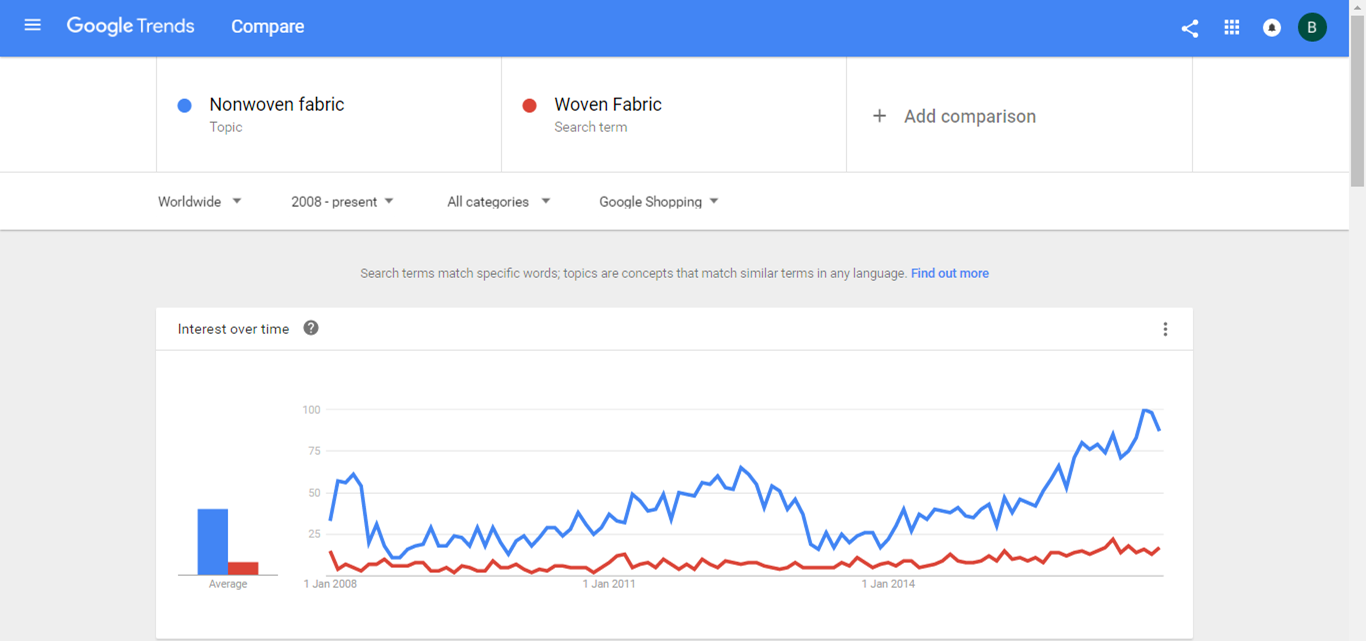Screen dimensions: 1366x641
Task: Open the 2008 - present date dropdown
Action: tap(342, 202)
